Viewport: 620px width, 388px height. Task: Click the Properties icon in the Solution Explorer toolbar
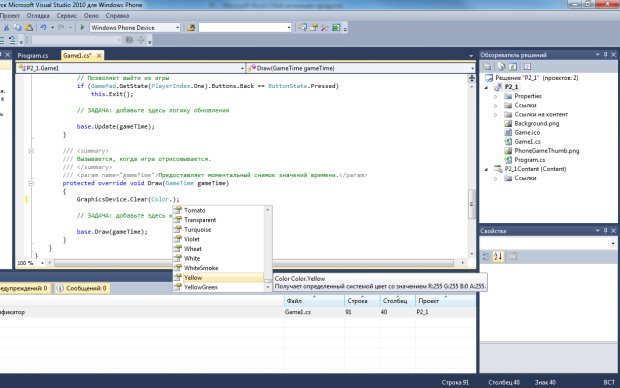click(x=488, y=67)
